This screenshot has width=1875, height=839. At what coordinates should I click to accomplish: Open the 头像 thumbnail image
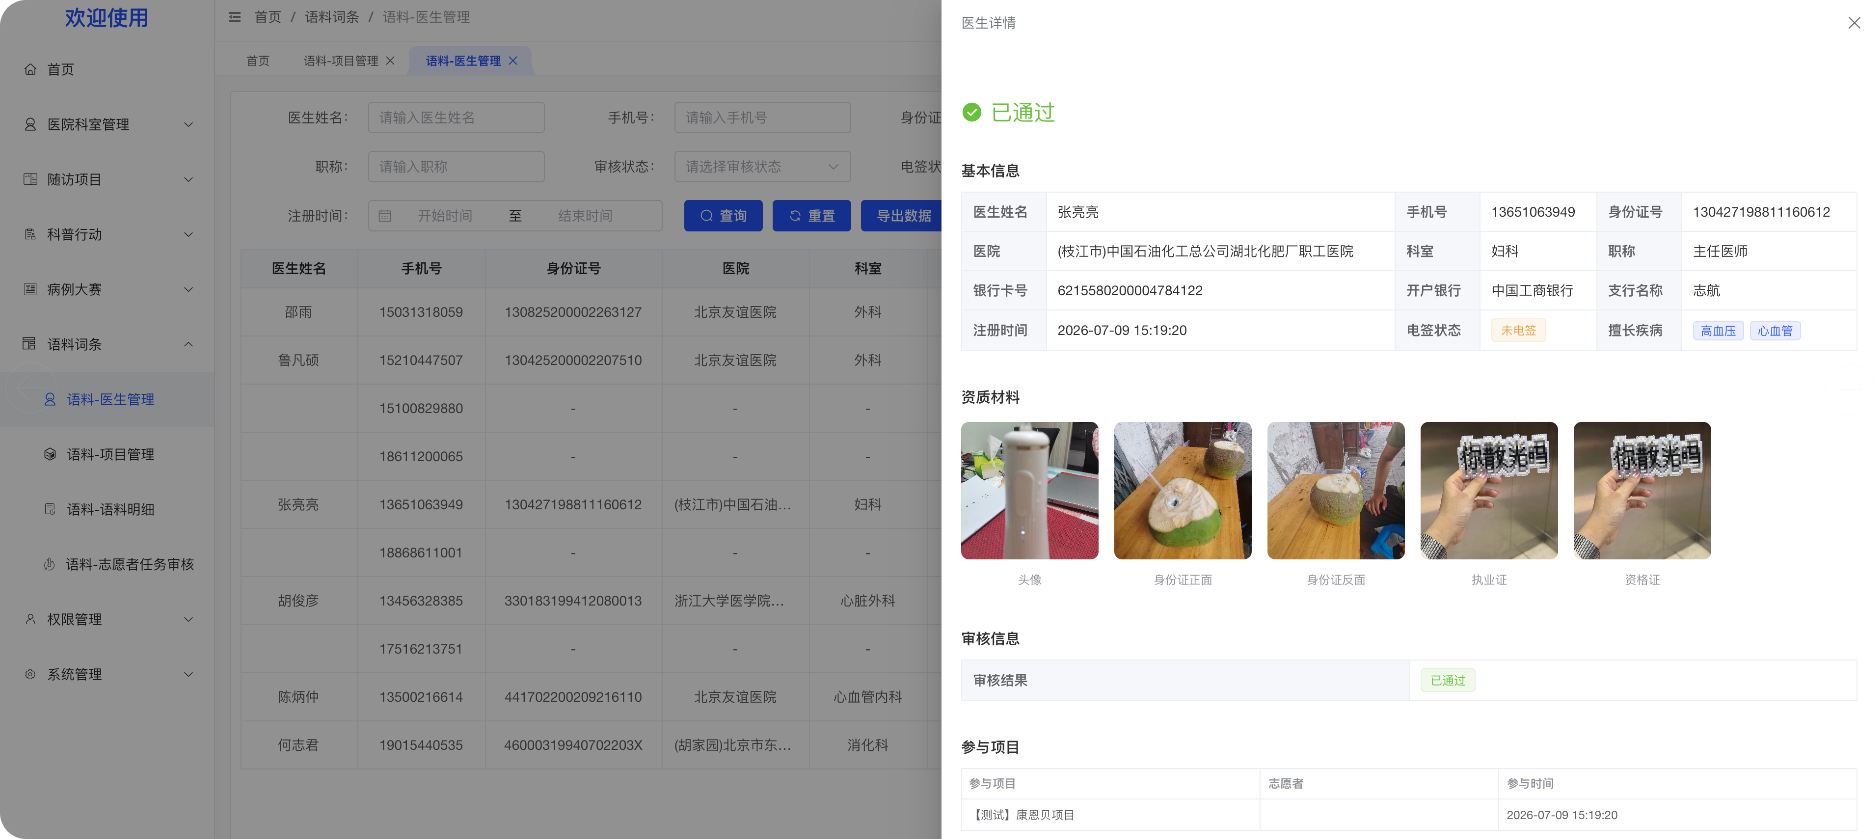click(1030, 490)
